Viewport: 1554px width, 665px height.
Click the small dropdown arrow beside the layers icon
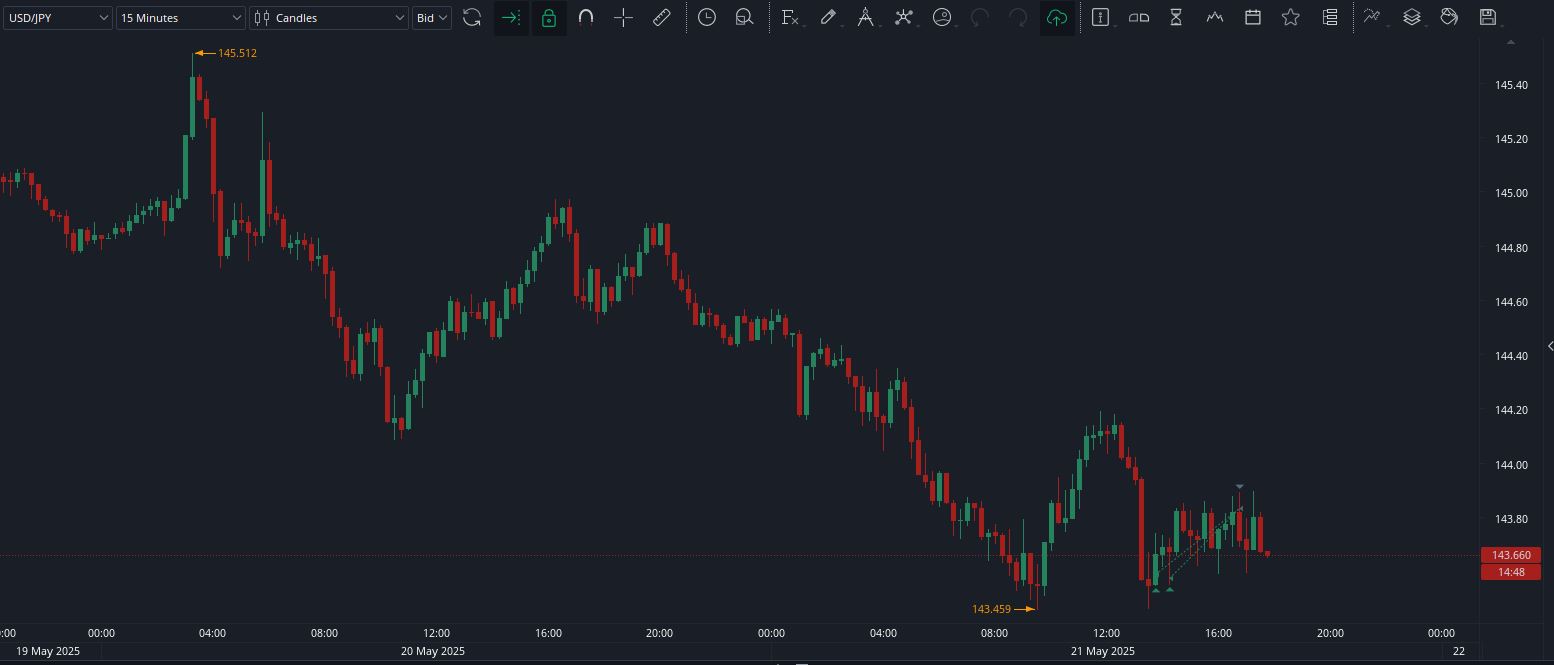(1425, 26)
